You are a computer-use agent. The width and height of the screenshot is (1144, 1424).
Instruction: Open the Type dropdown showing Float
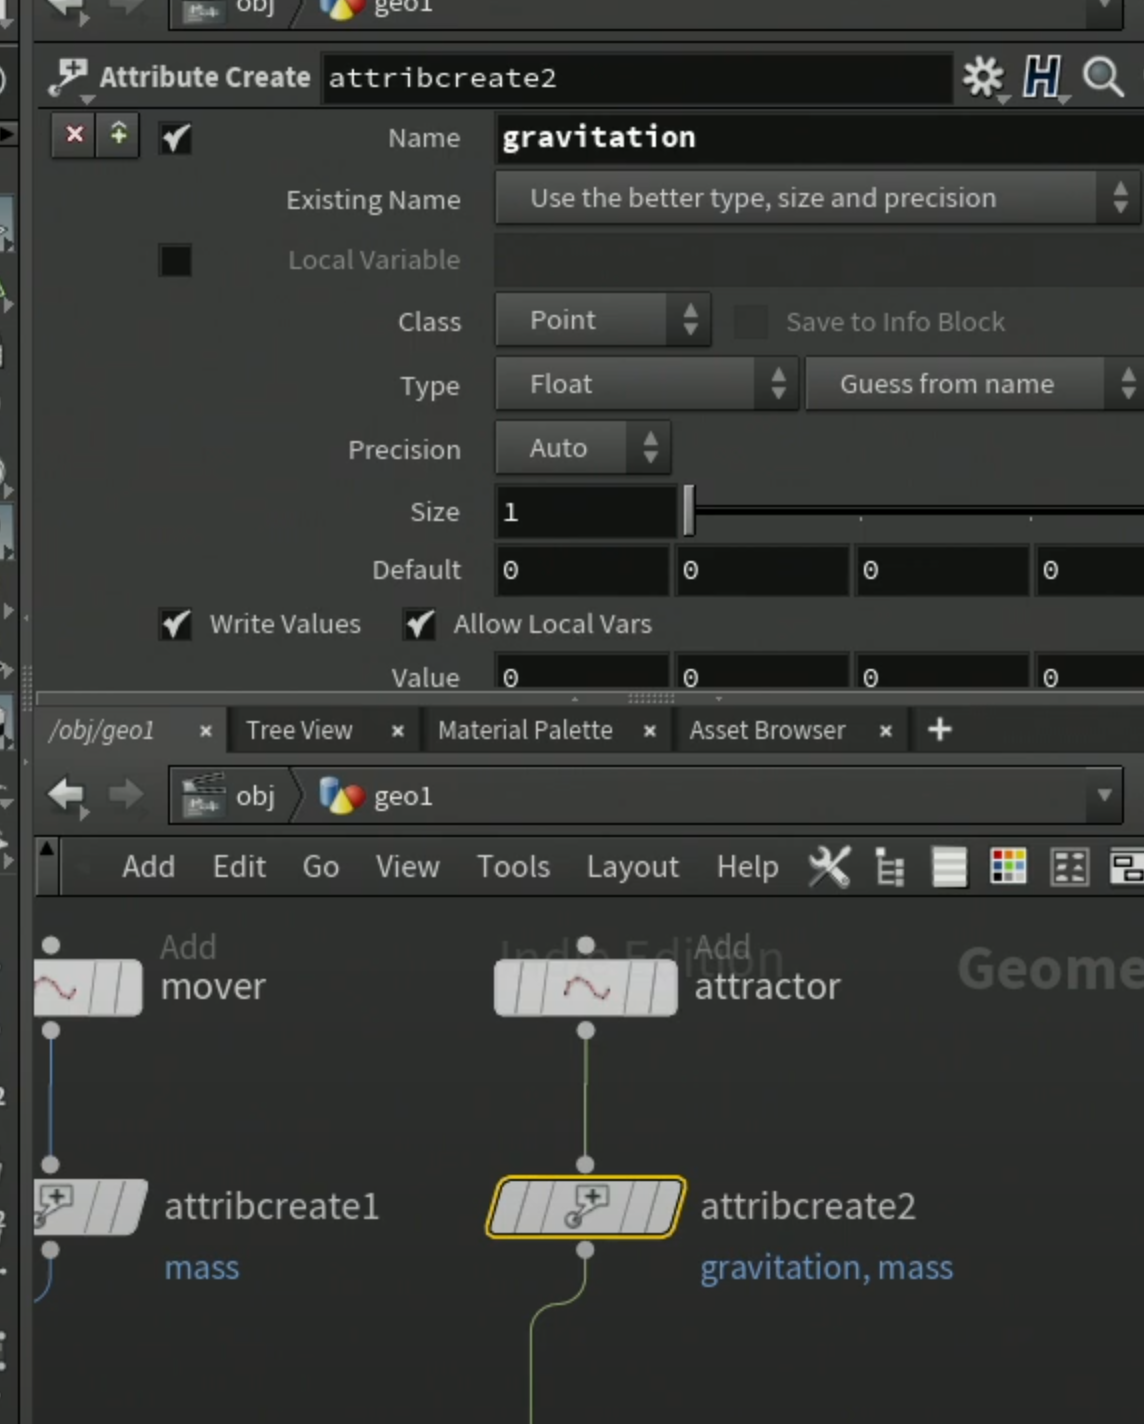pos(646,384)
